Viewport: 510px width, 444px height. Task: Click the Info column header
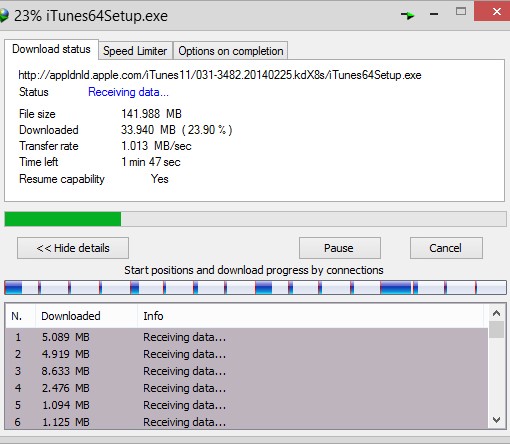[311, 316]
